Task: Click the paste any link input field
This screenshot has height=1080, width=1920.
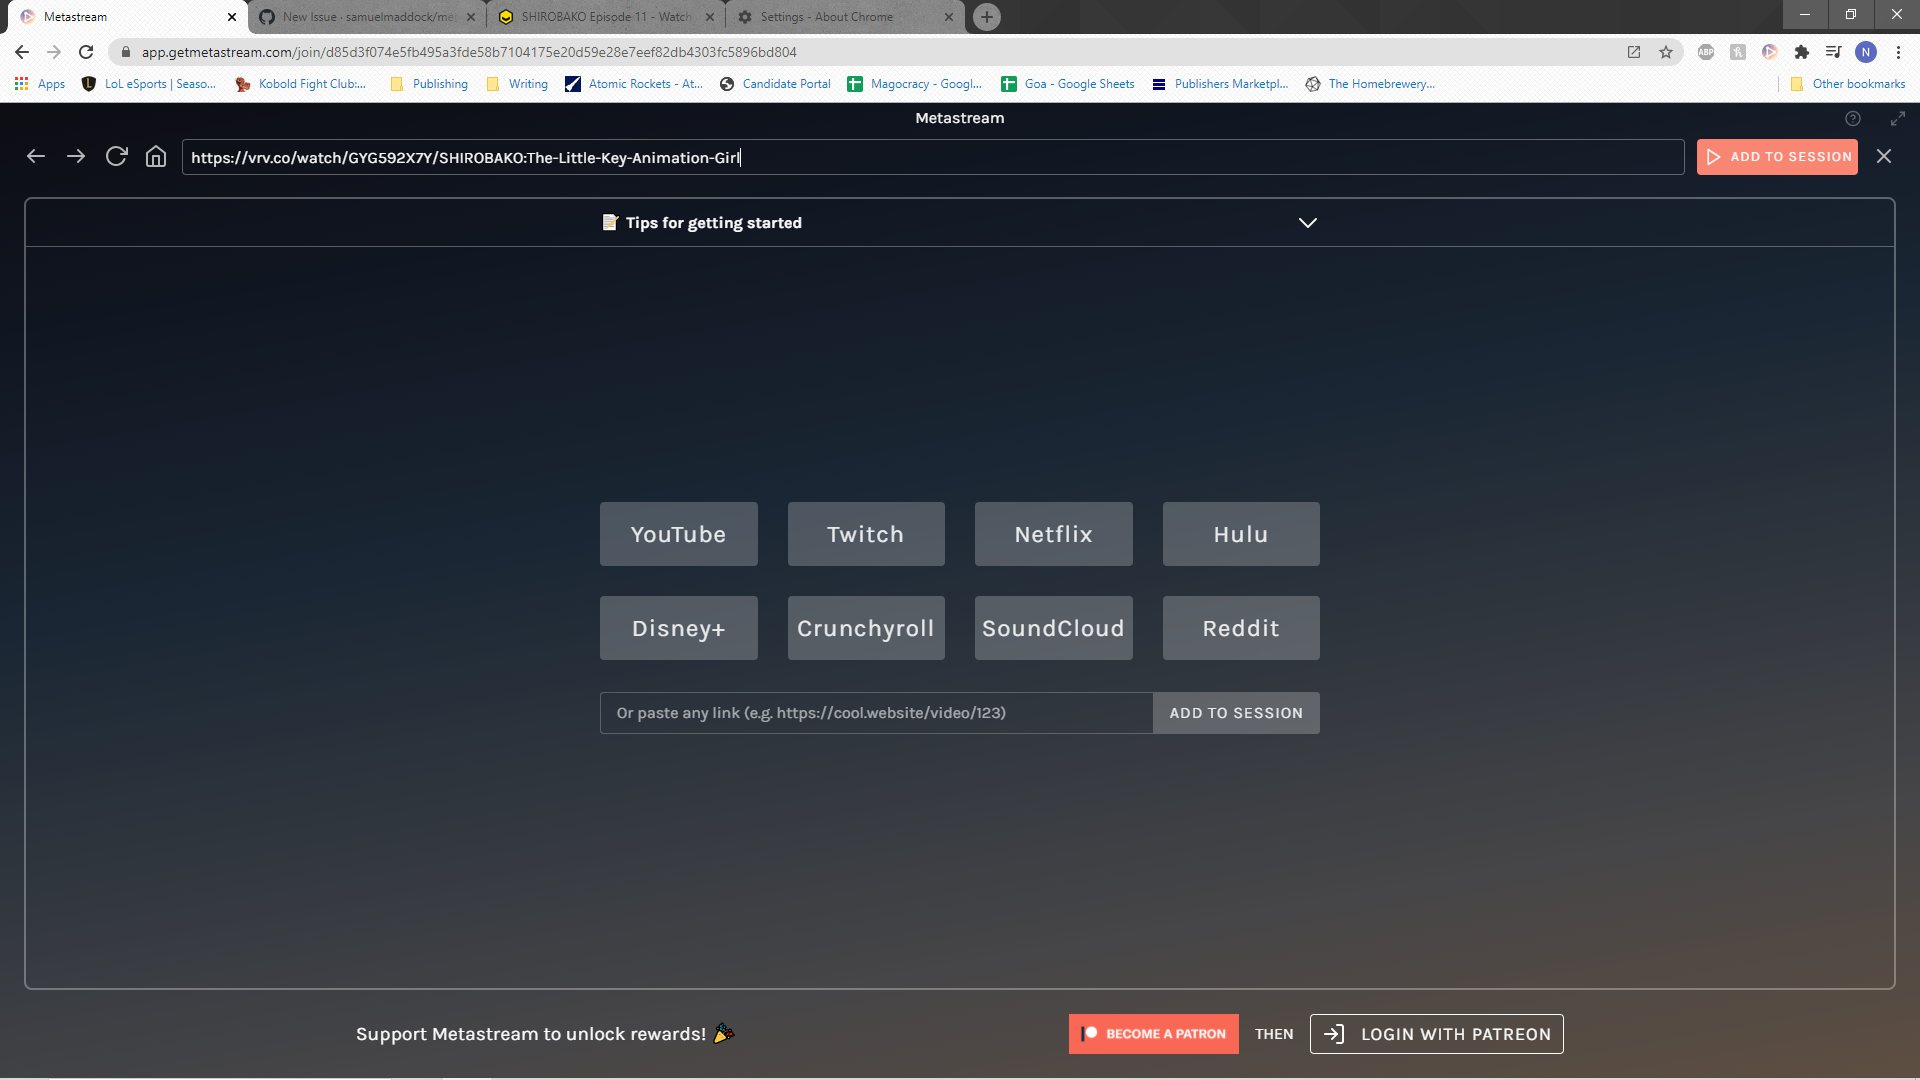Action: 876,713
